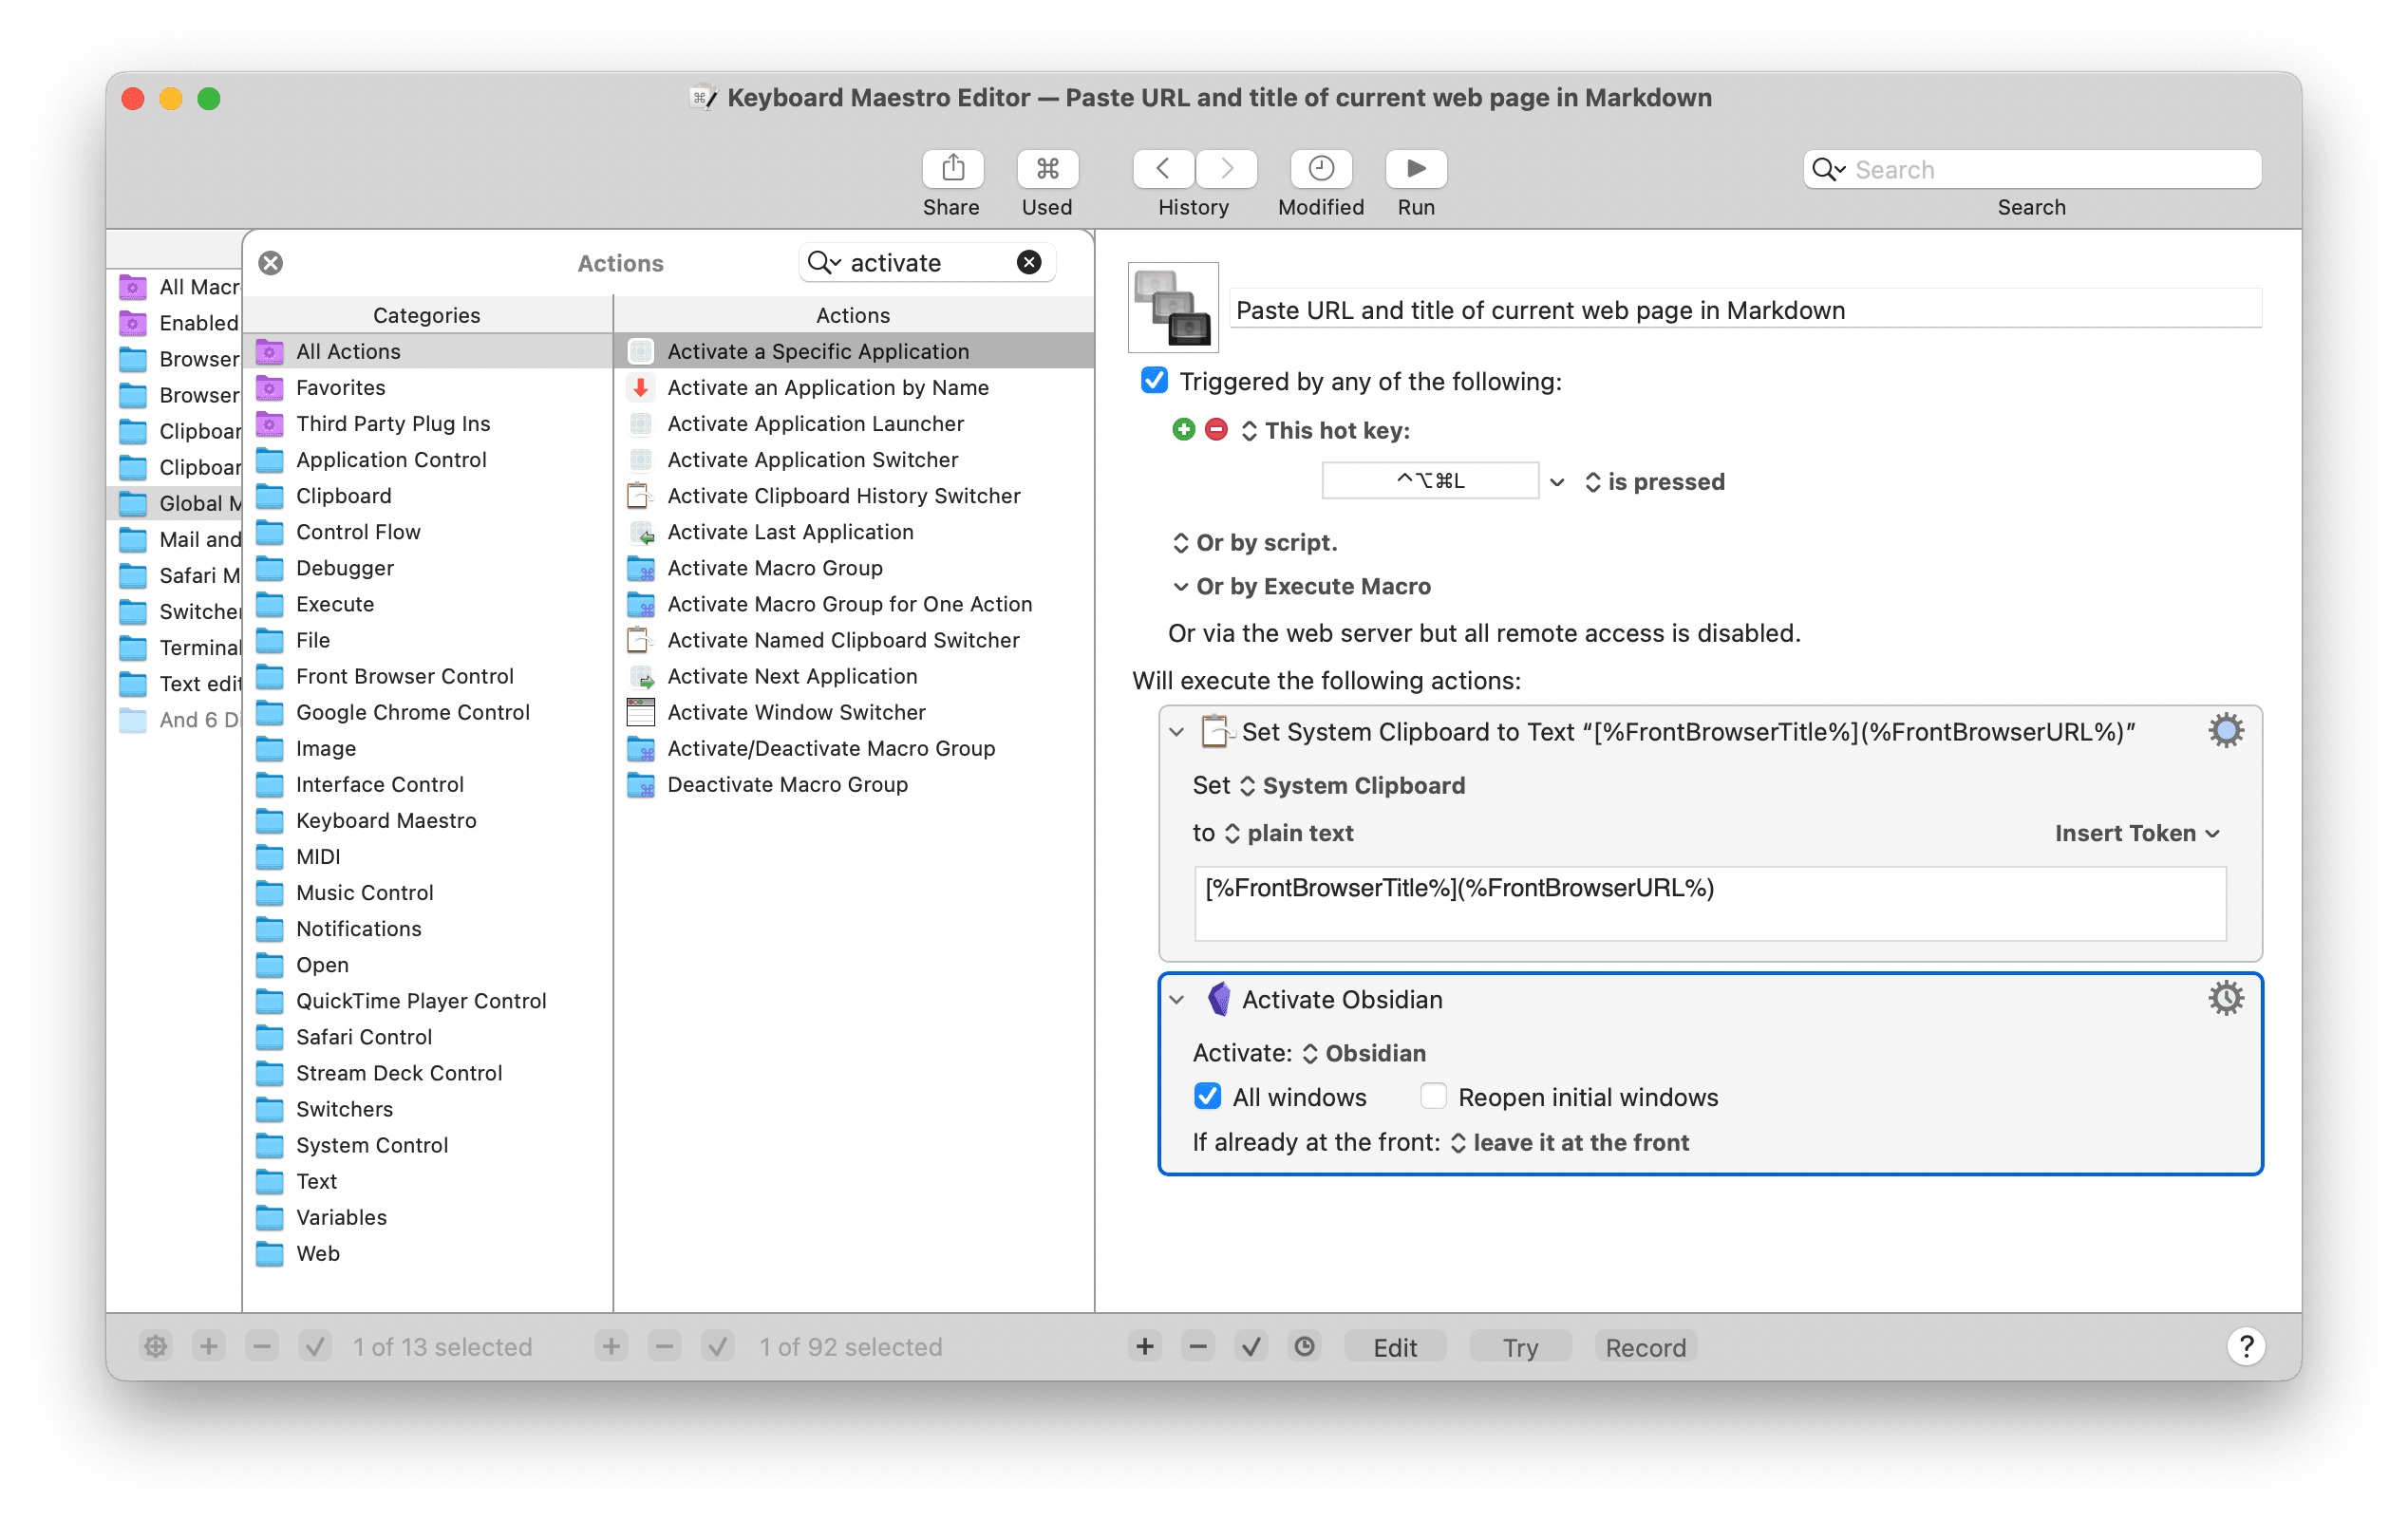Close the Actions panel
The width and height of the screenshot is (2408, 1521).
pos(270,262)
